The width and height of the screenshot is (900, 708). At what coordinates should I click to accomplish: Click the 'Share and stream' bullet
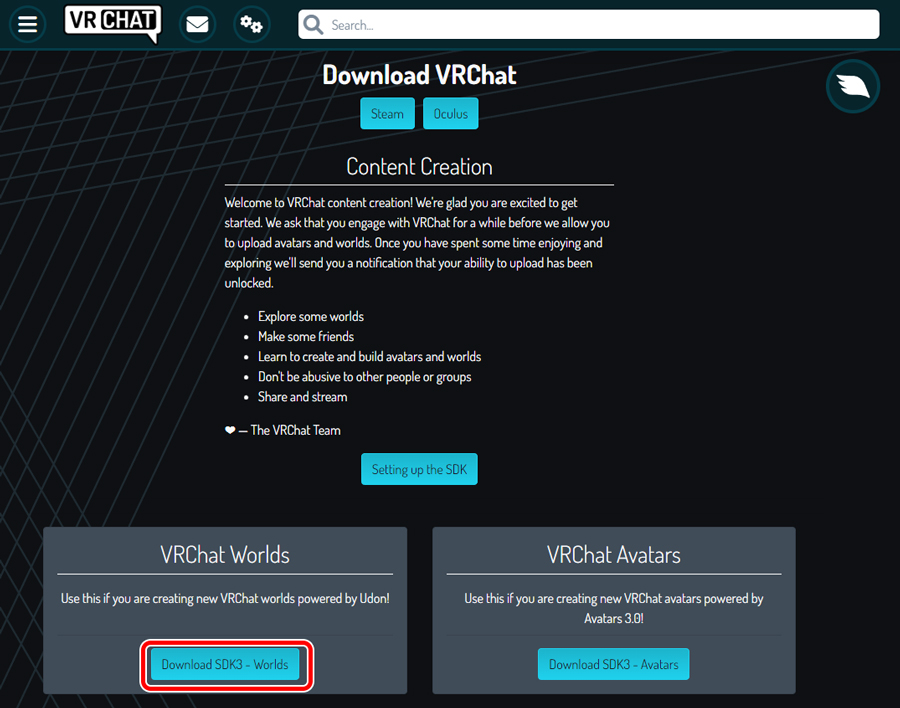point(302,397)
